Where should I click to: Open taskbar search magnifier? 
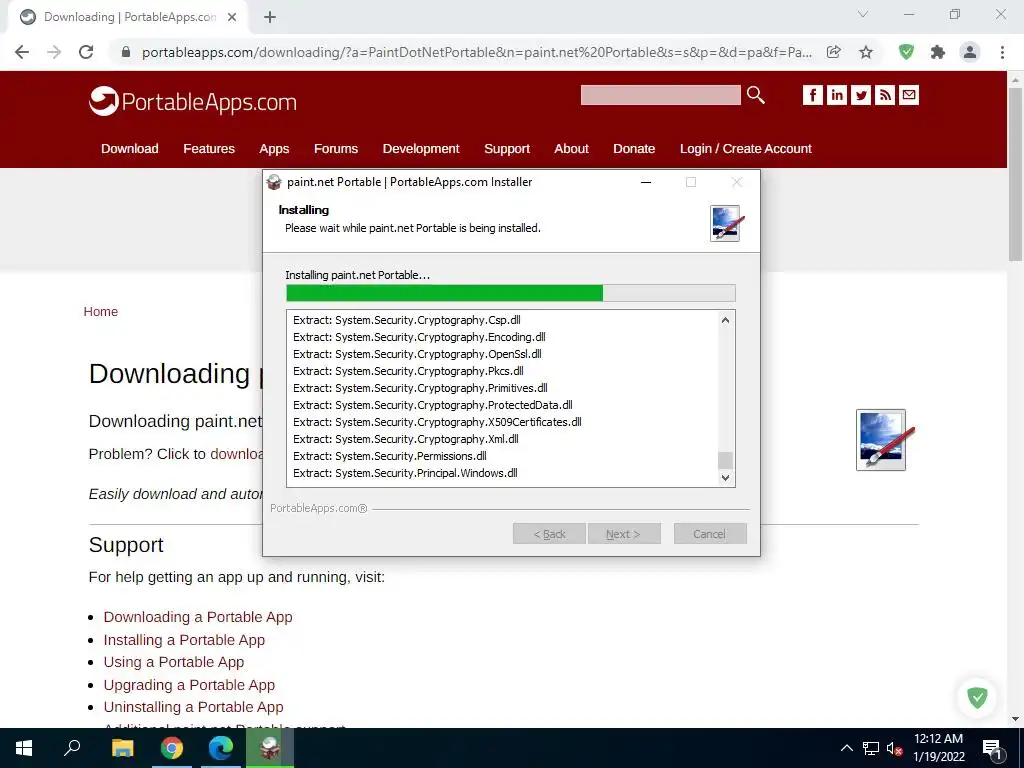72,748
